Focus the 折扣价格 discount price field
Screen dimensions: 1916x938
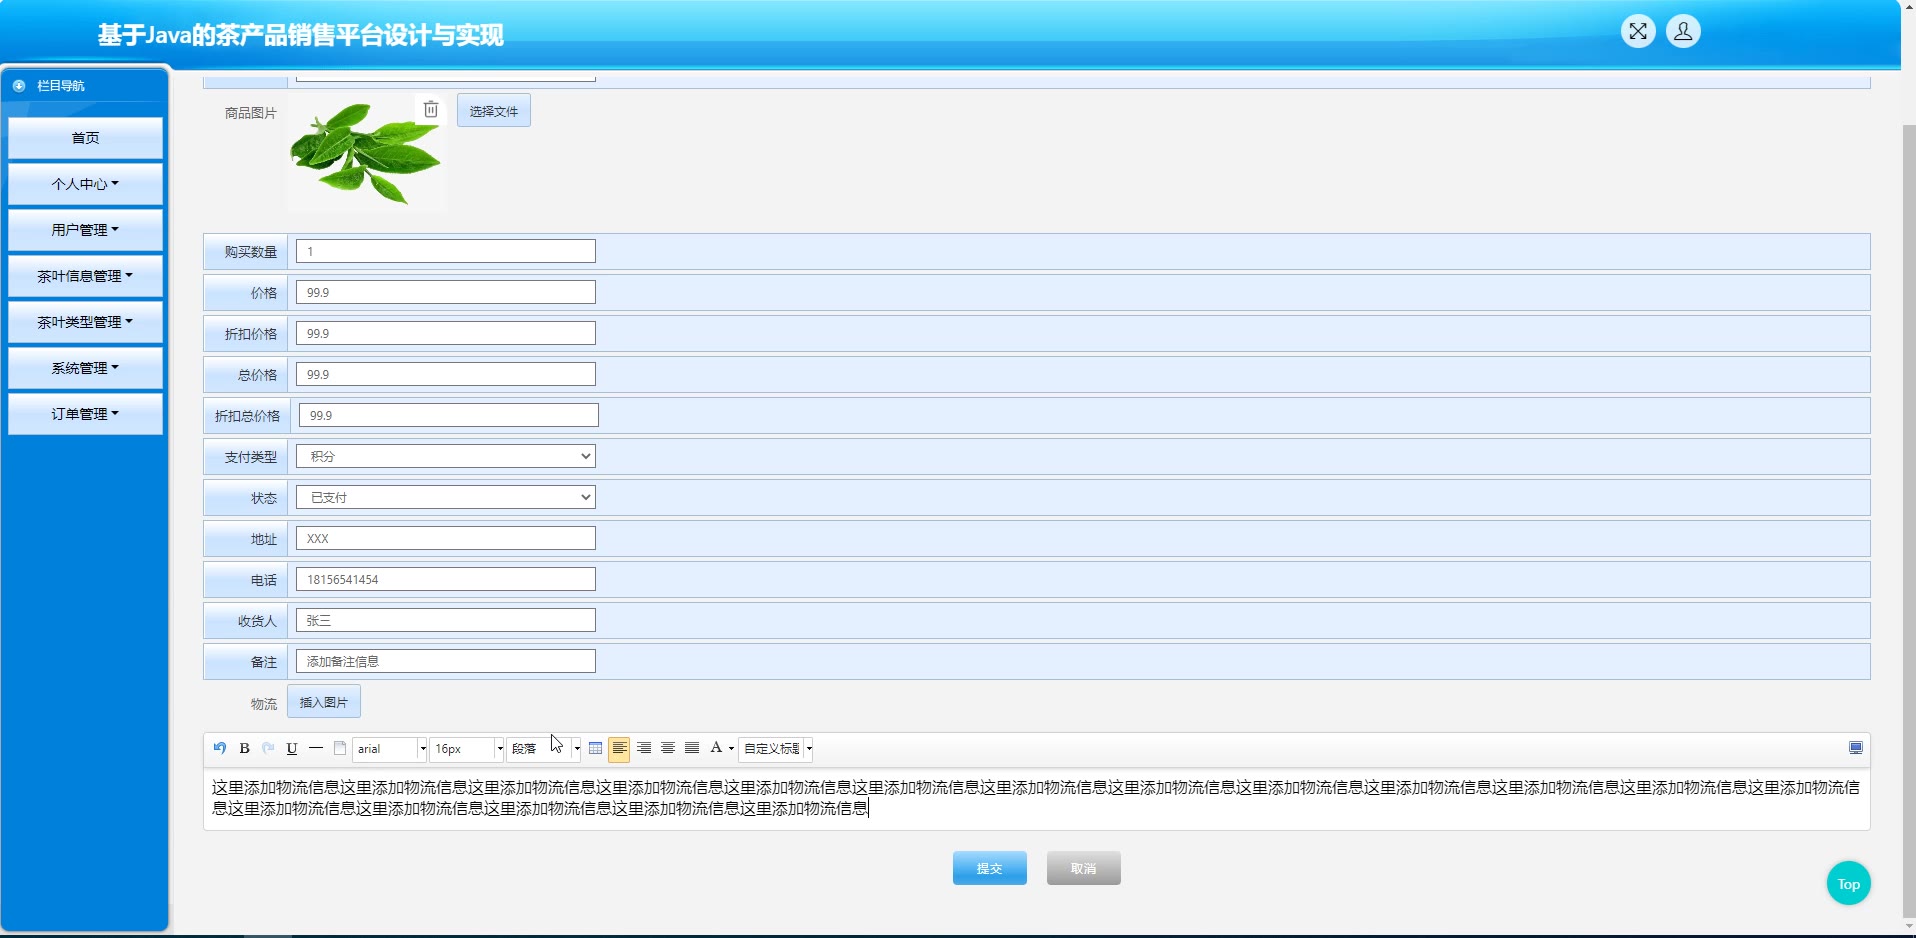pos(446,333)
